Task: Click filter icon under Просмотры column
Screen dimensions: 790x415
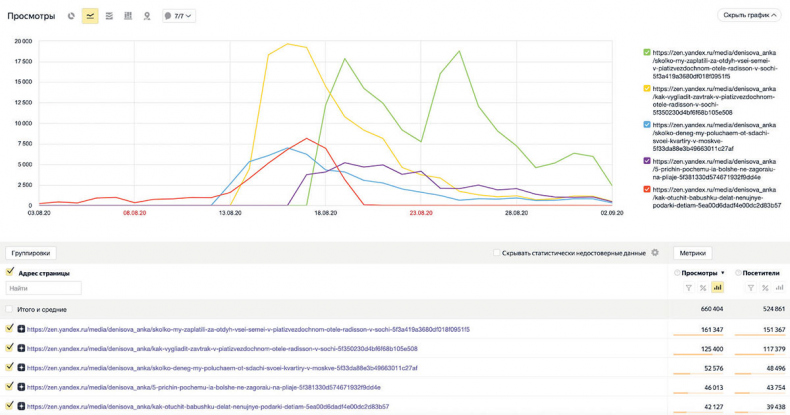Action: [689, 288]
